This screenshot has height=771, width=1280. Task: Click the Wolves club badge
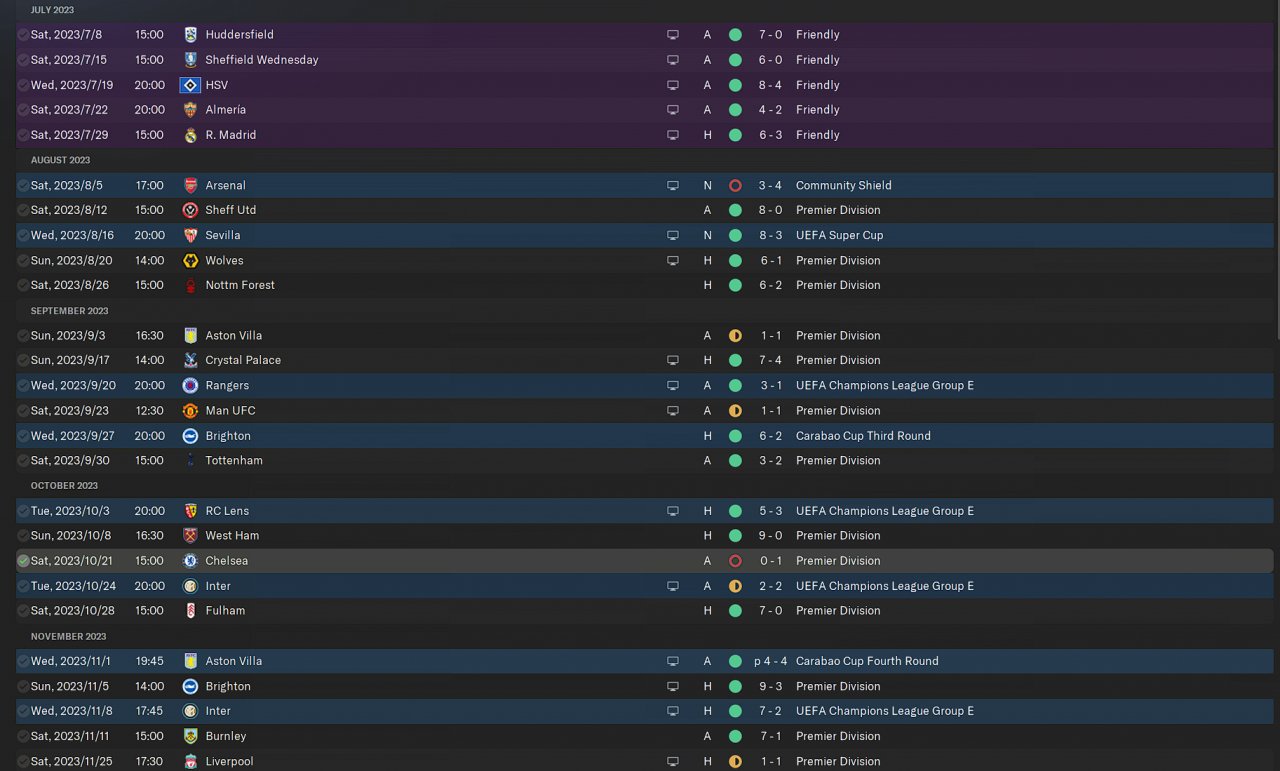click(190, 261)
